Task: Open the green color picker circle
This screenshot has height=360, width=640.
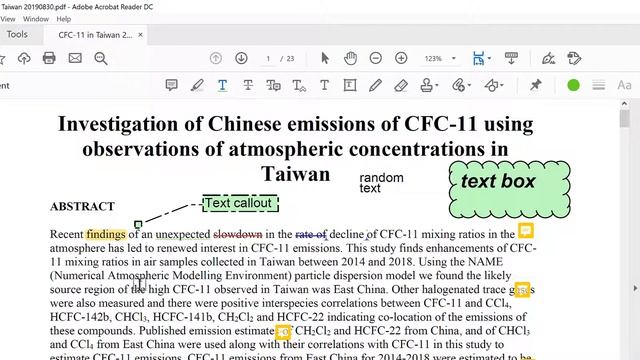Action: tap(573, 85)
